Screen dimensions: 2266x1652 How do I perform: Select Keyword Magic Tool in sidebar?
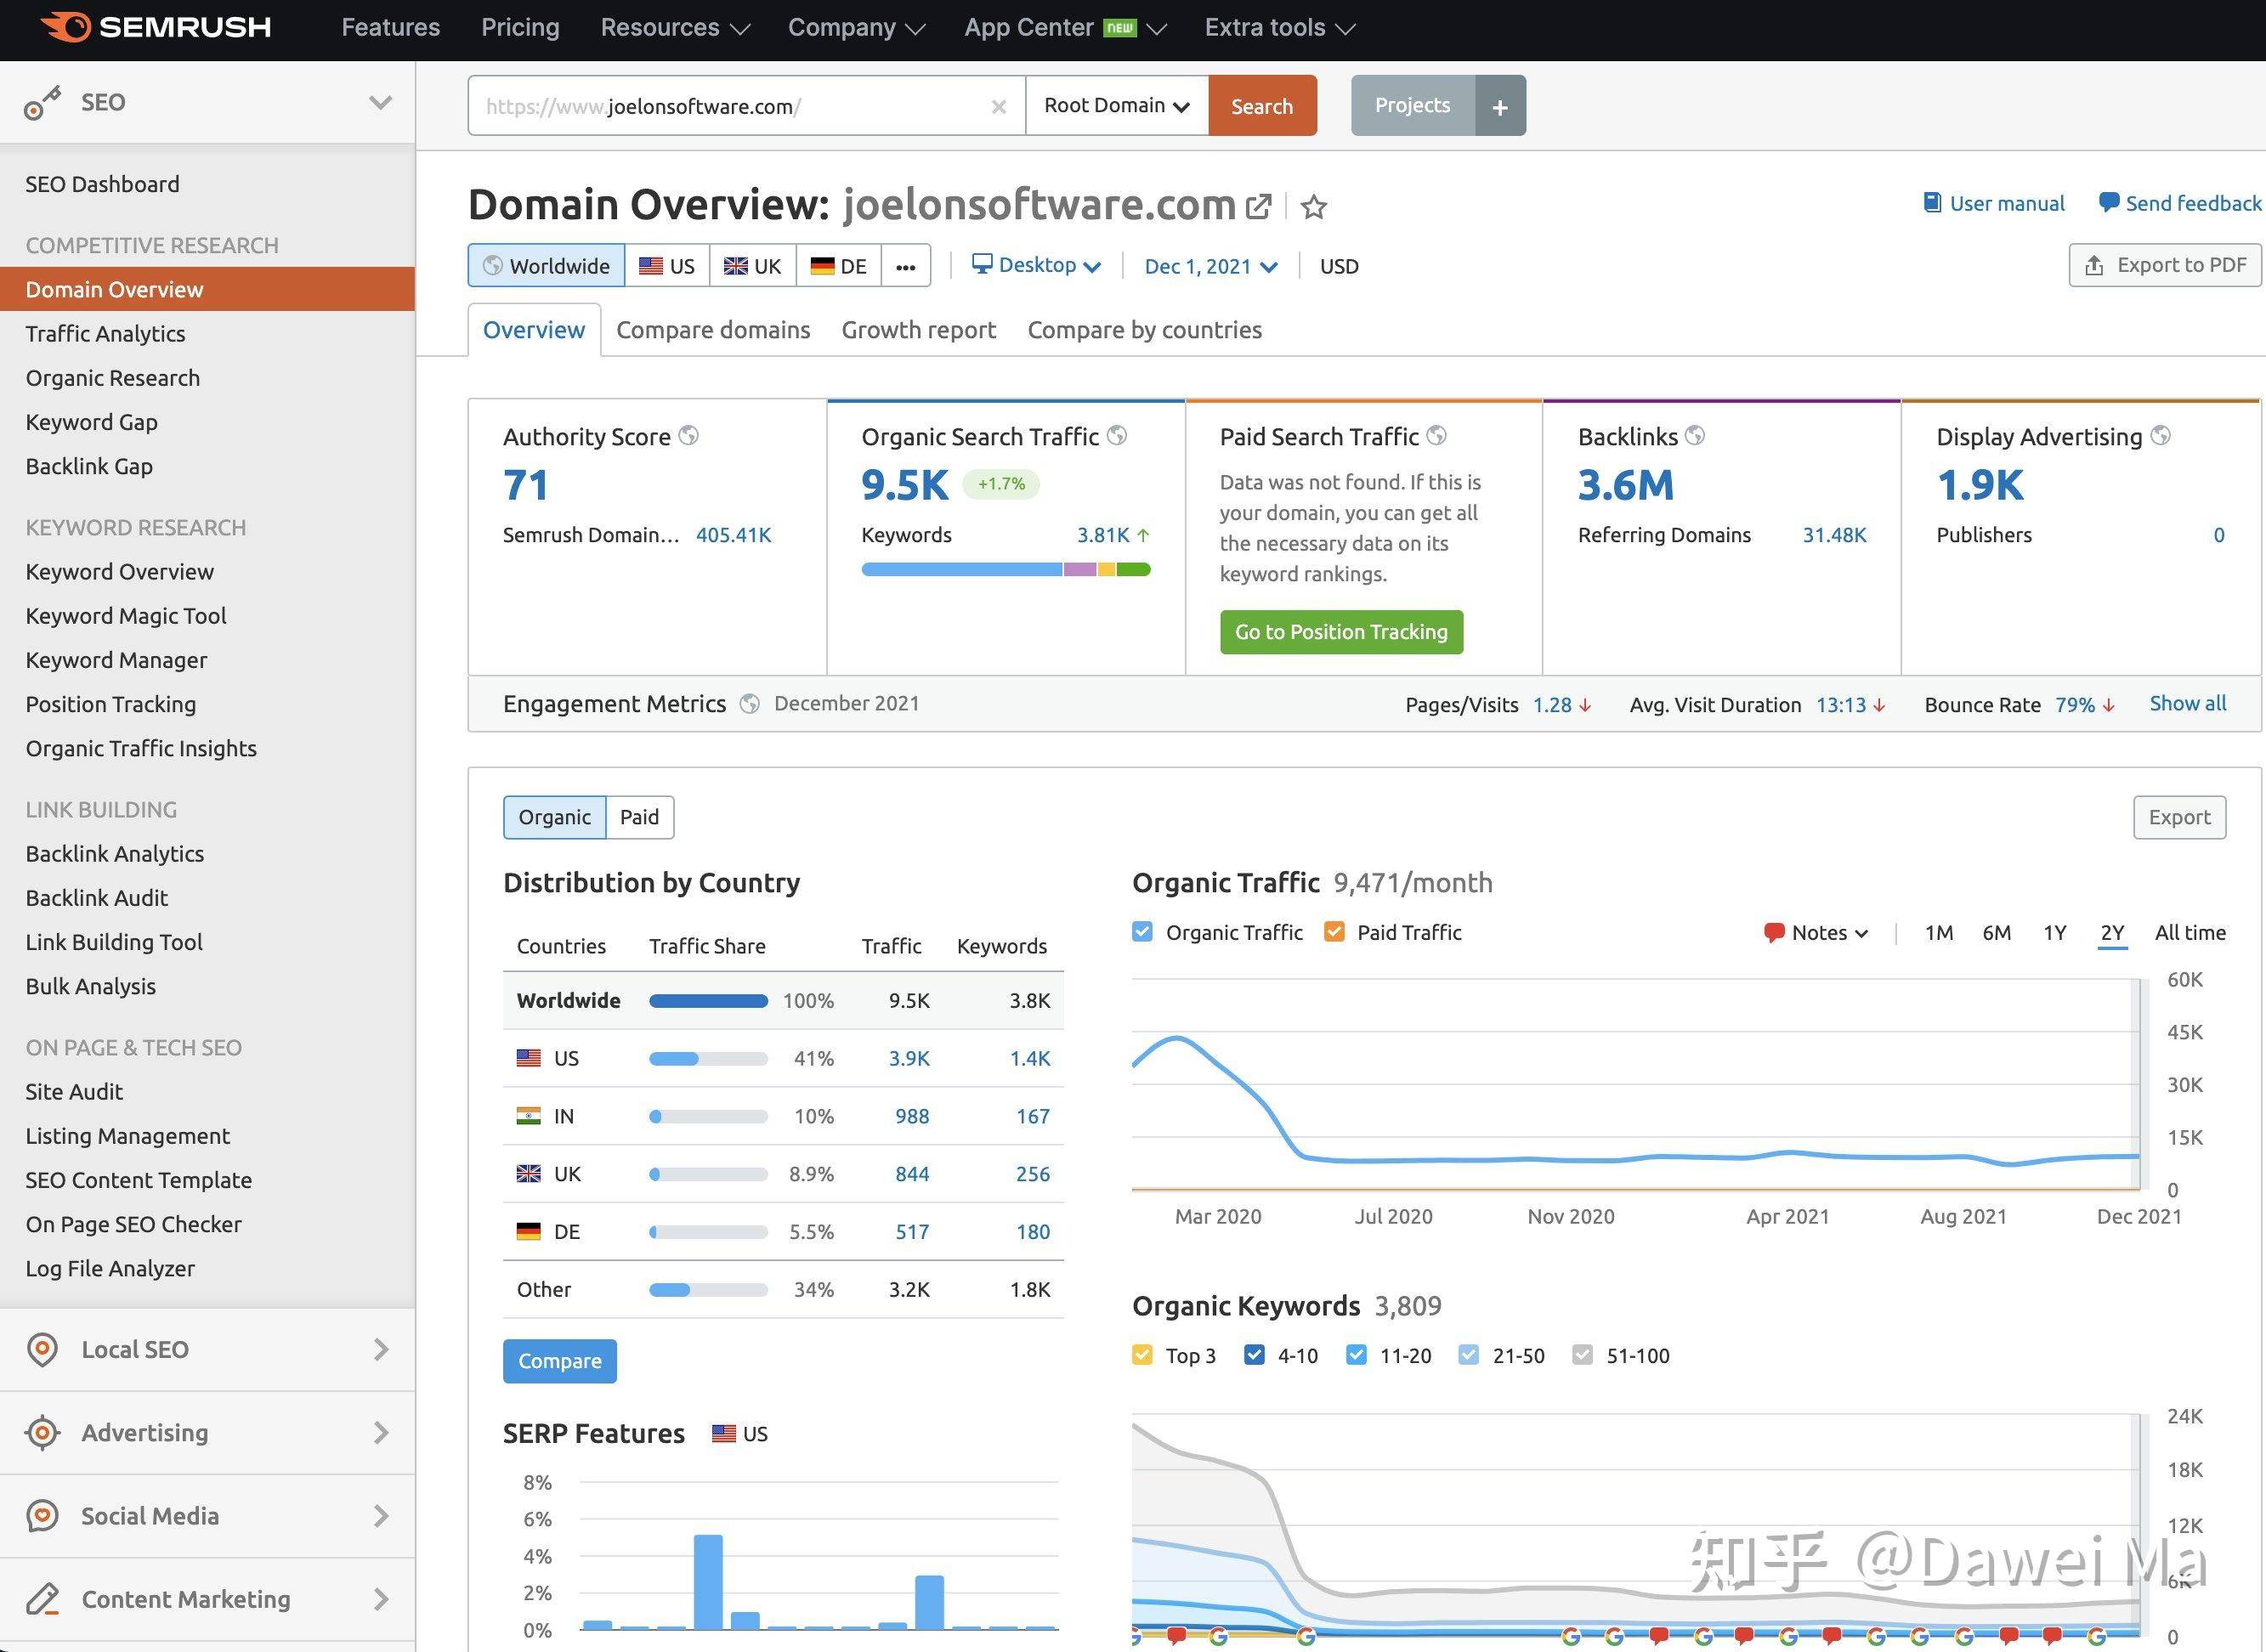126,616
